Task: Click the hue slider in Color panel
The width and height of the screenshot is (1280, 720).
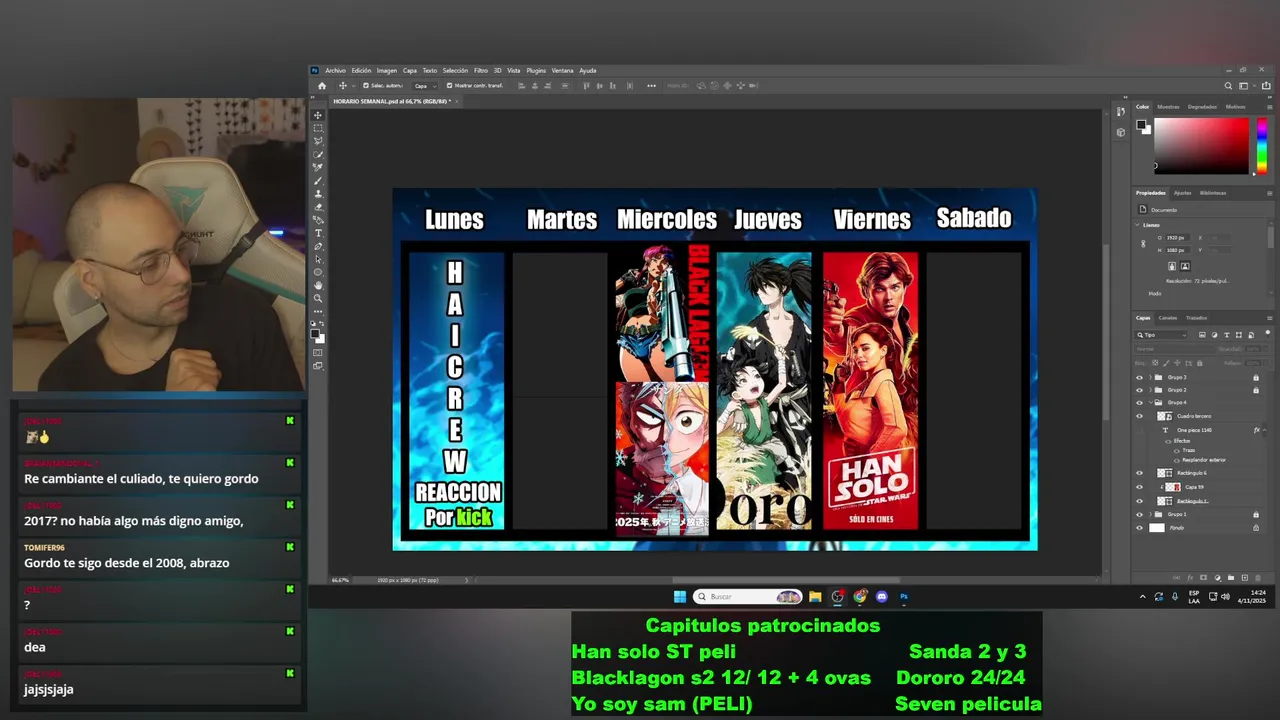Action: coord(1262,146)
